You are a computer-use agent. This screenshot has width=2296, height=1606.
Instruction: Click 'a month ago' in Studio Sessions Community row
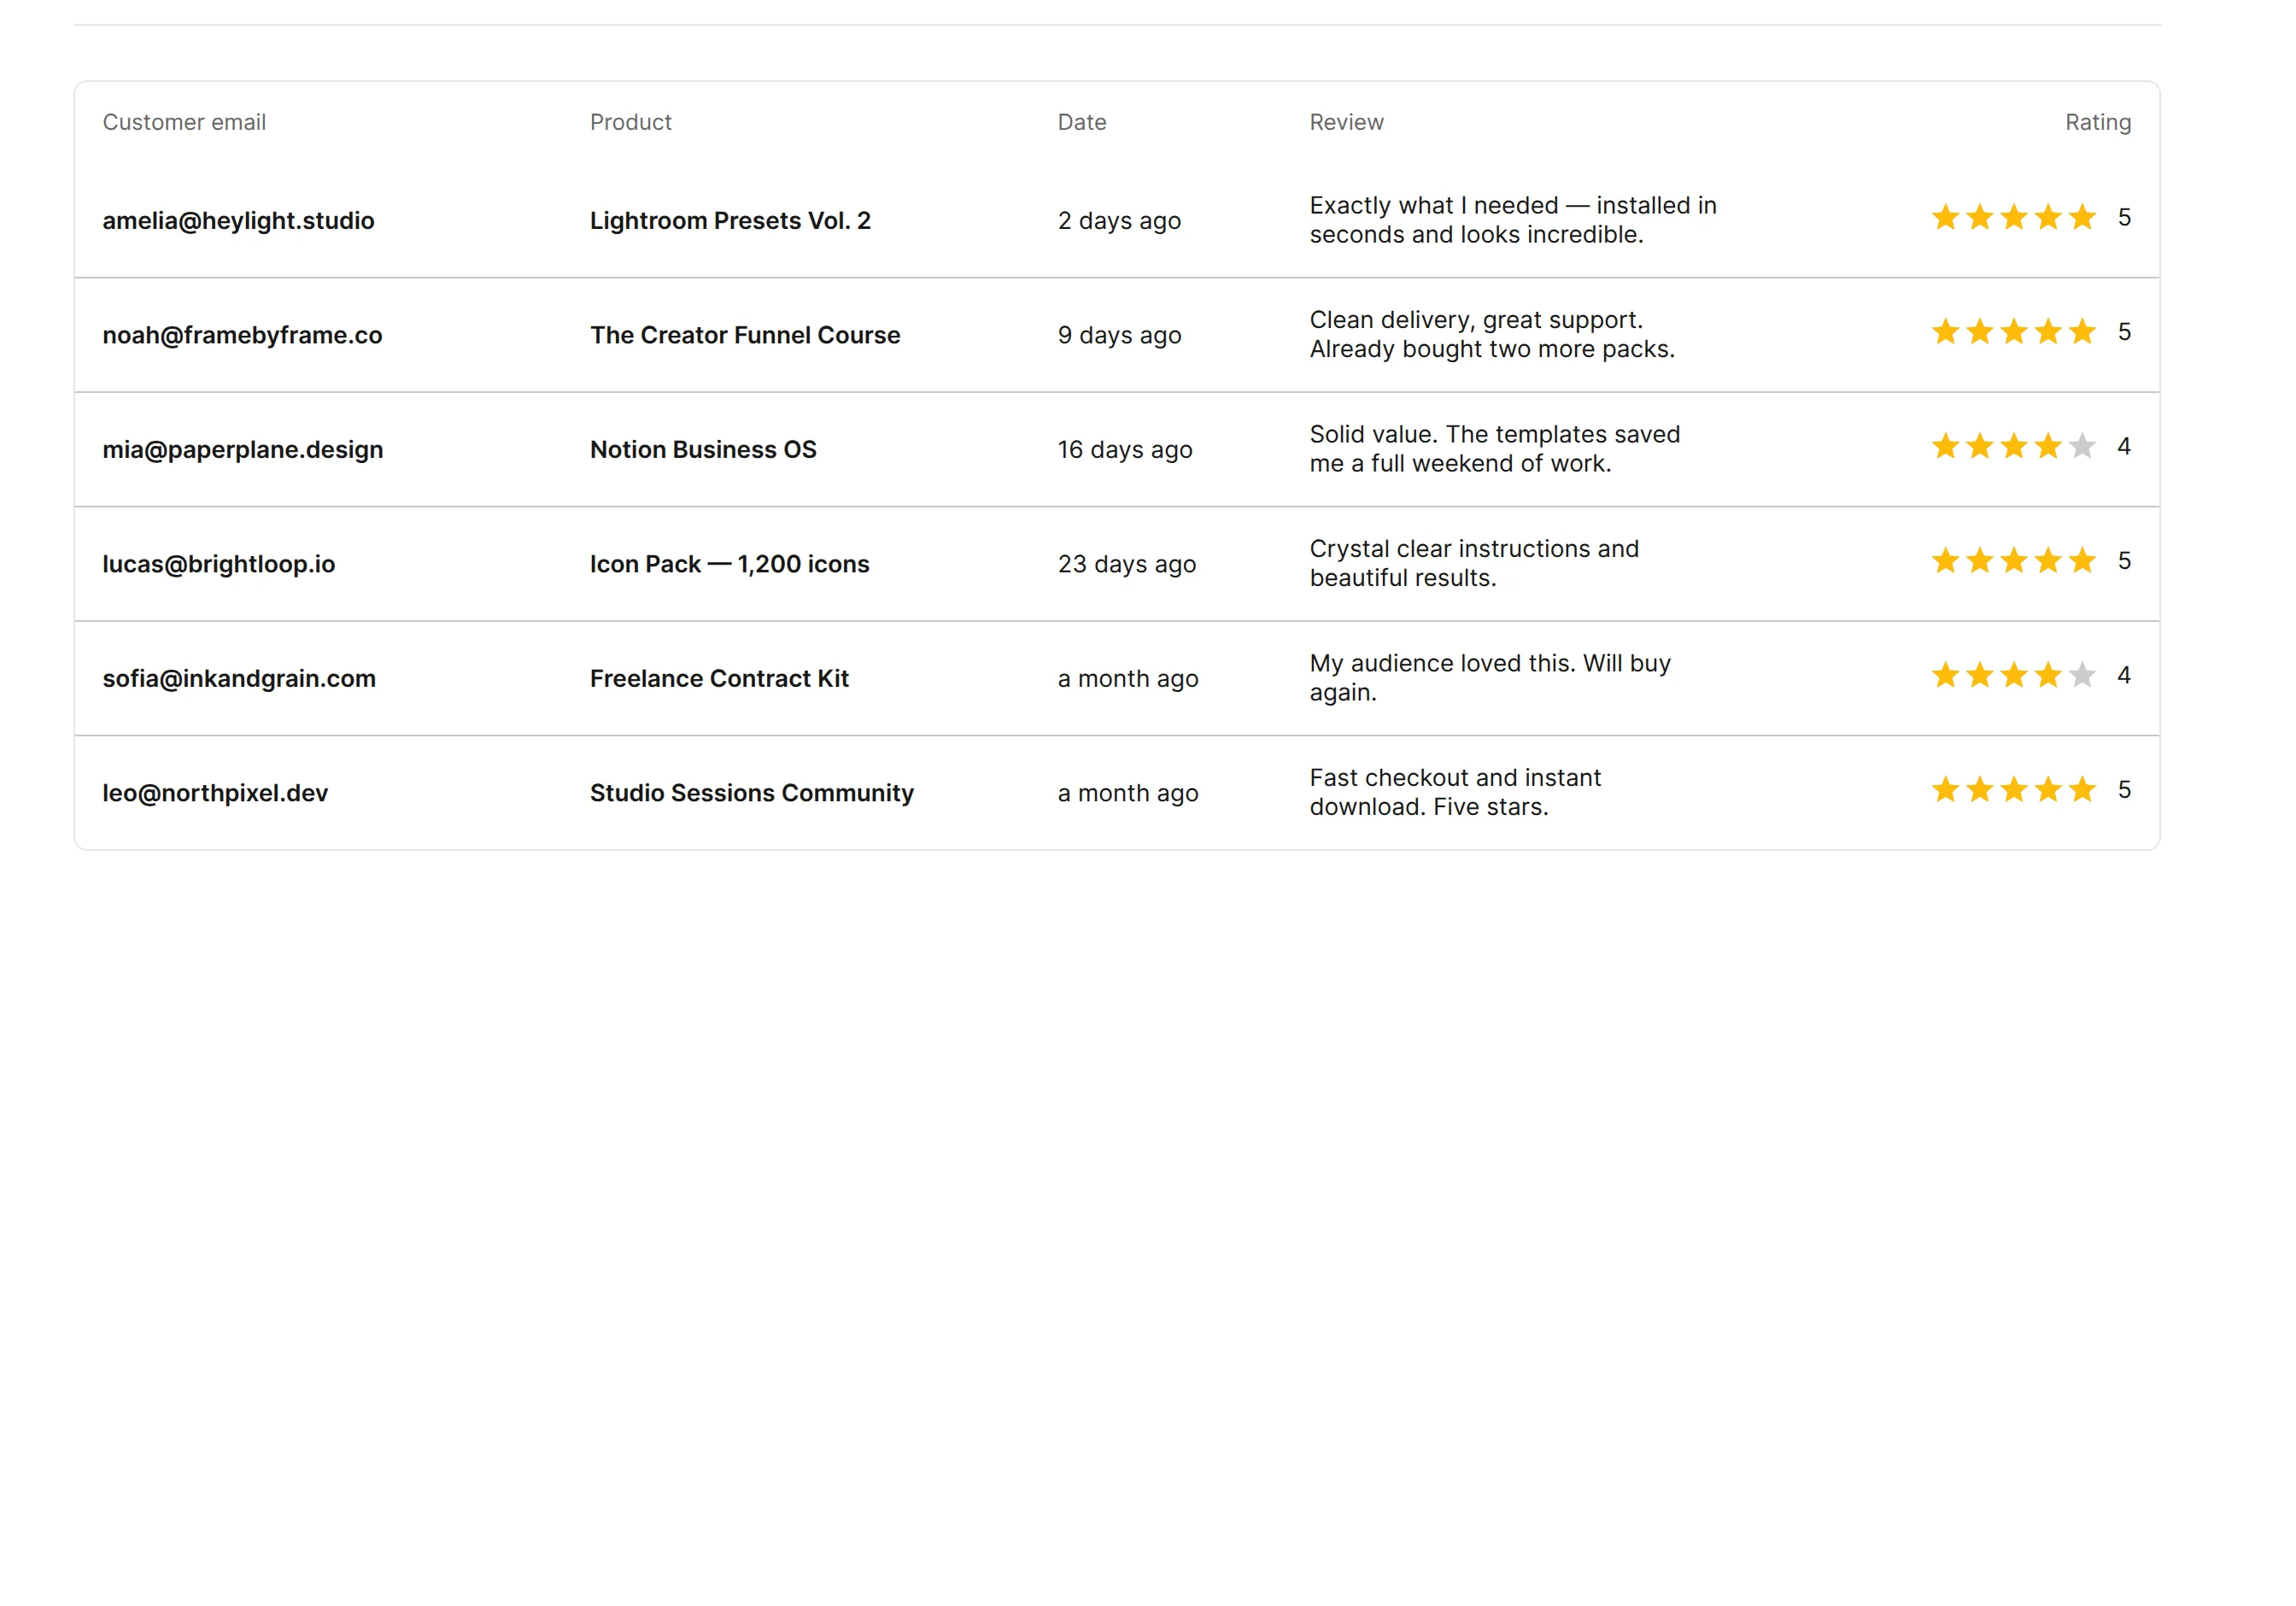(x=1128, y=793)
